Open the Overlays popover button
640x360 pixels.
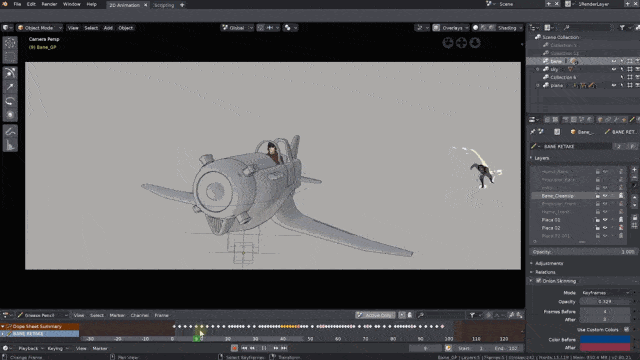click(x=451, y=28)
